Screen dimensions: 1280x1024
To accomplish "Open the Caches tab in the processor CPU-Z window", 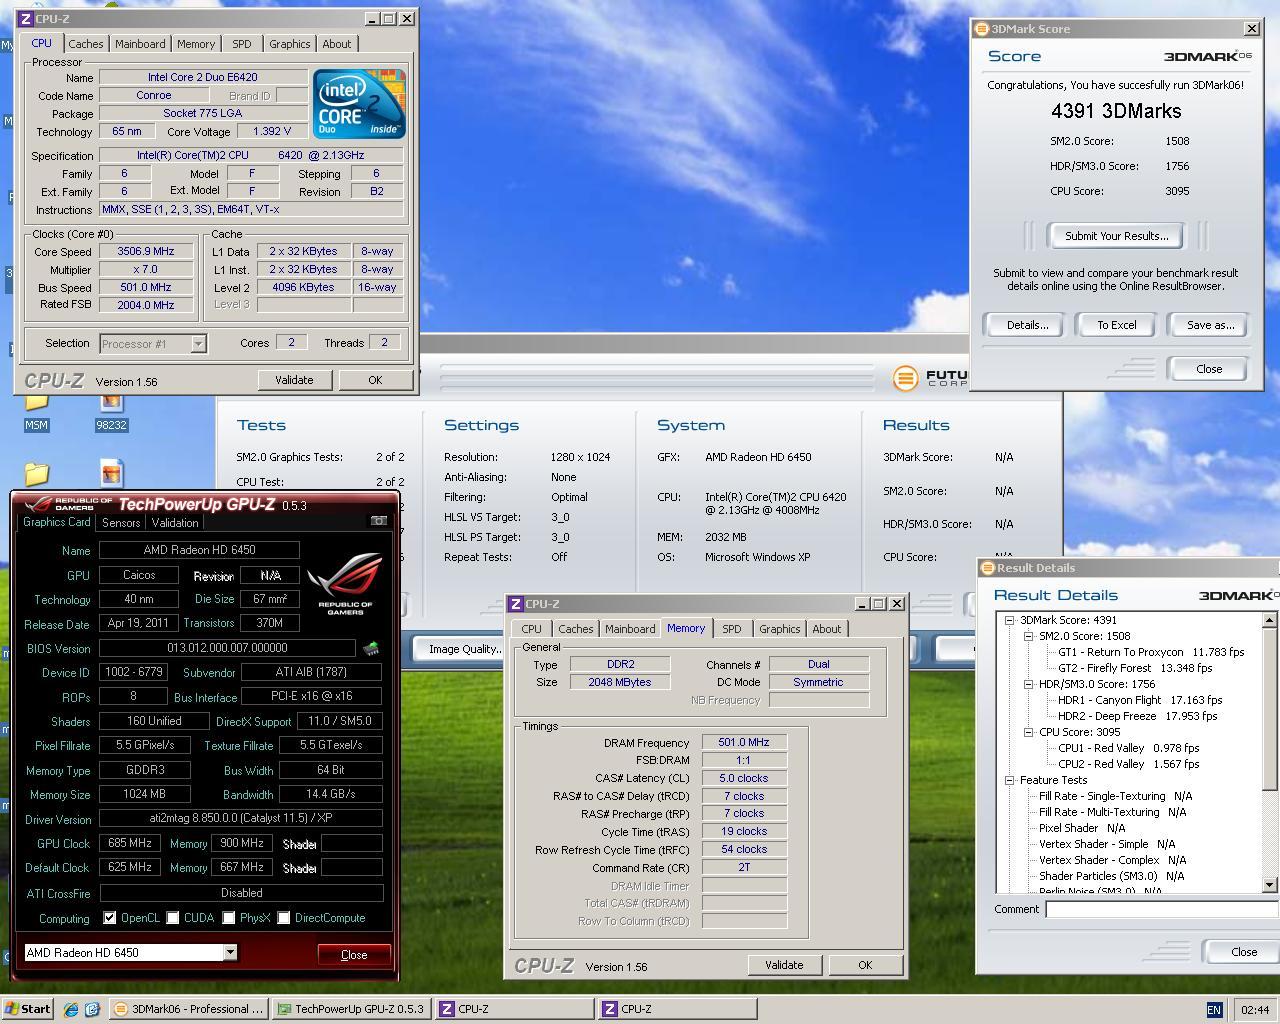I will 85,44.
